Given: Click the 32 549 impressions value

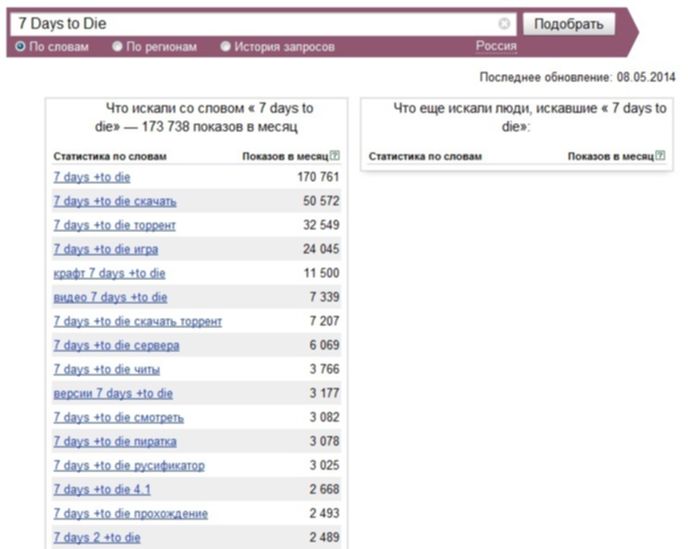Looking at the screenshot, I should click(x=321, y=225).
